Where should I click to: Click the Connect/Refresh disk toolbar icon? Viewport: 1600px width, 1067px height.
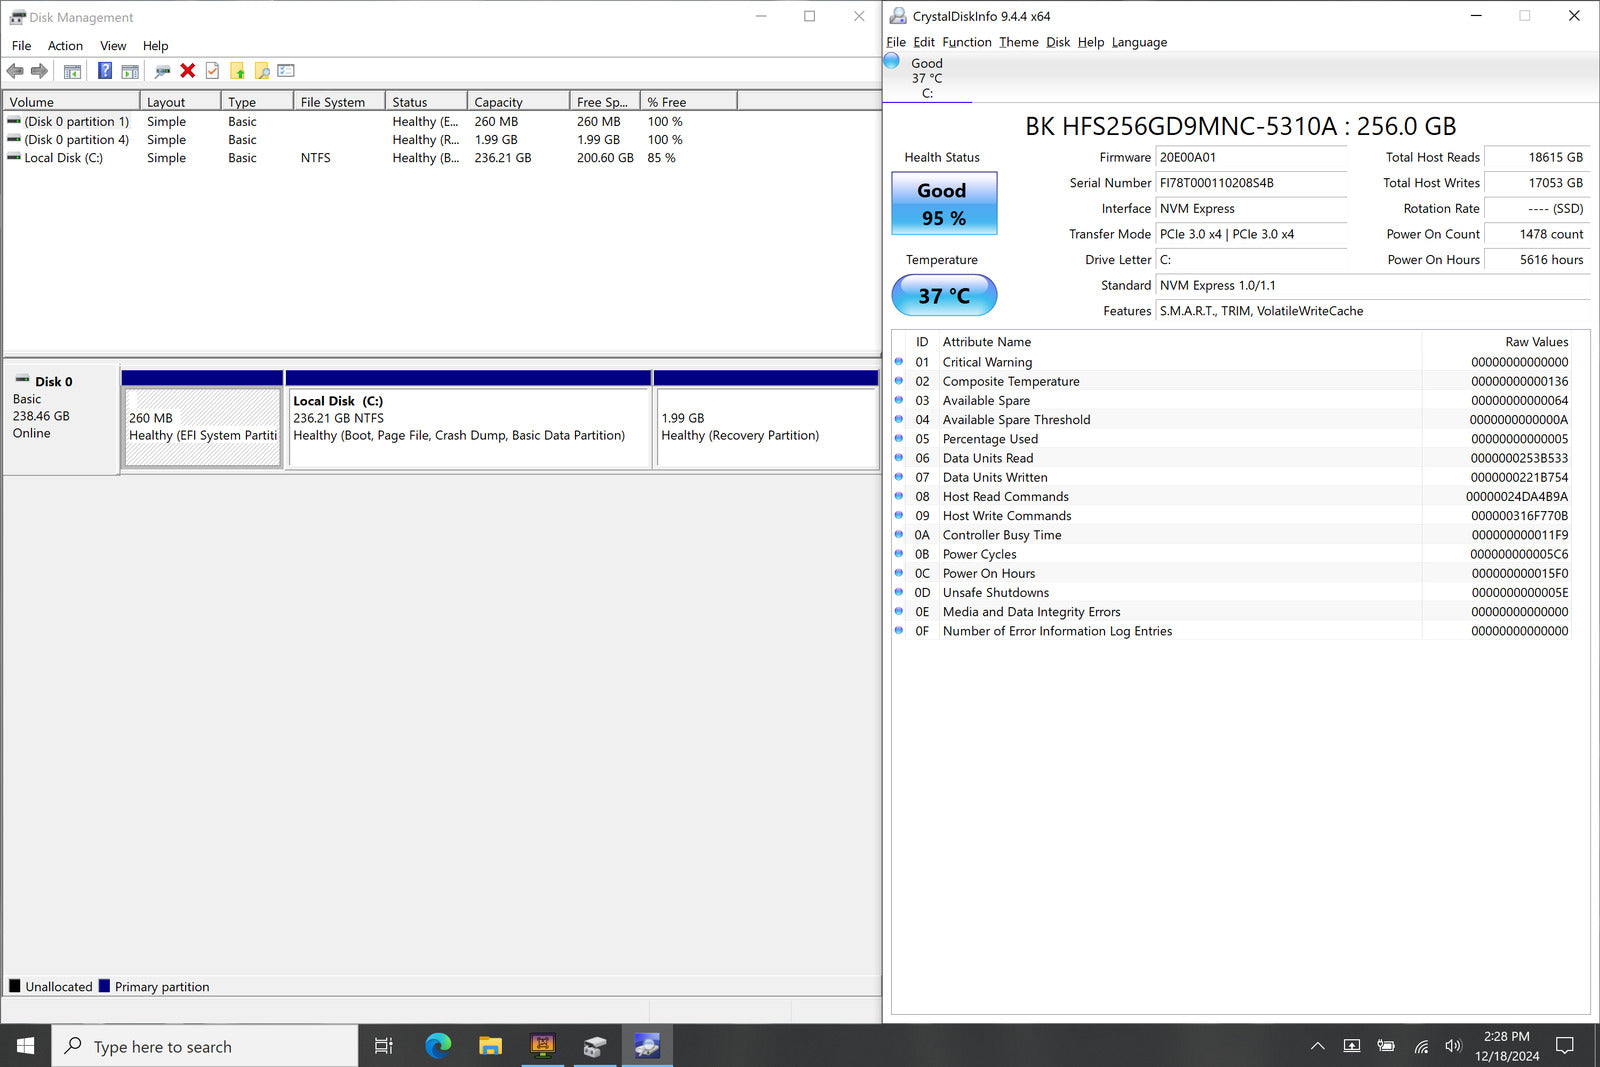(162, 71)
